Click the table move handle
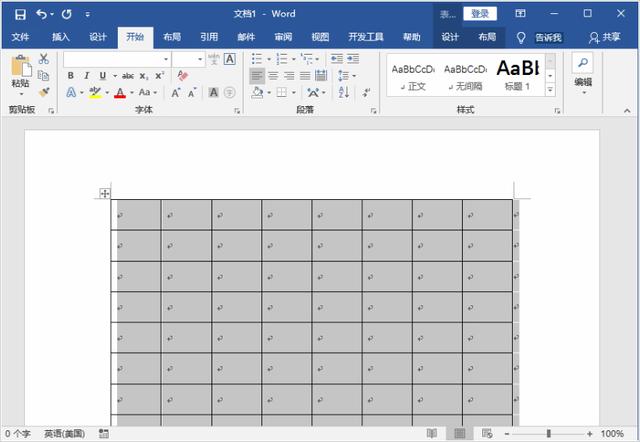The height and width of the screenshot is (442, 640). click(105, 193)
